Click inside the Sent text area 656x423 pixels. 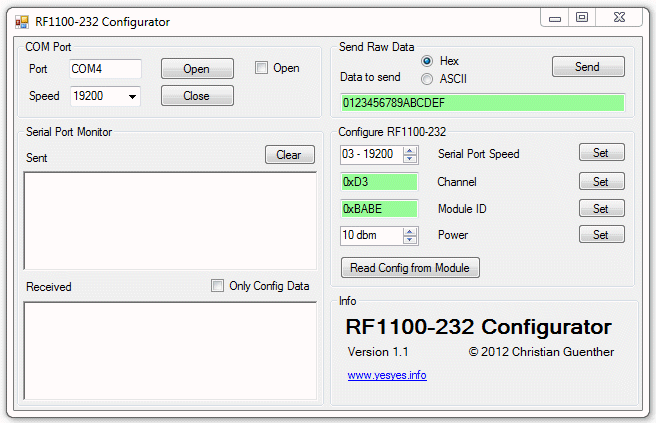pos(170,221)
